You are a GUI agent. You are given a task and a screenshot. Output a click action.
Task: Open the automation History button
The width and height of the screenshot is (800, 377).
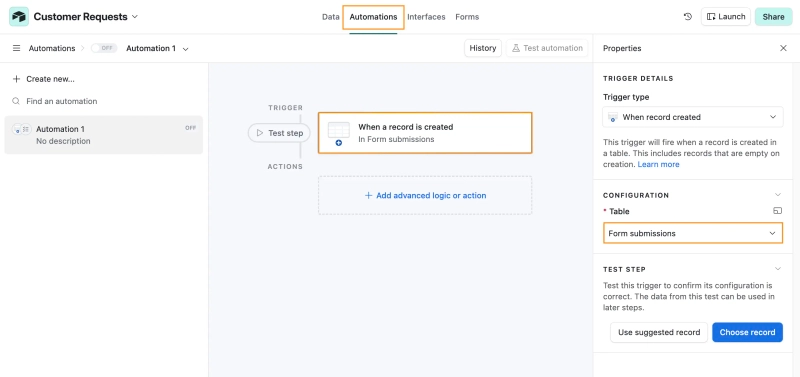point(483,48)
